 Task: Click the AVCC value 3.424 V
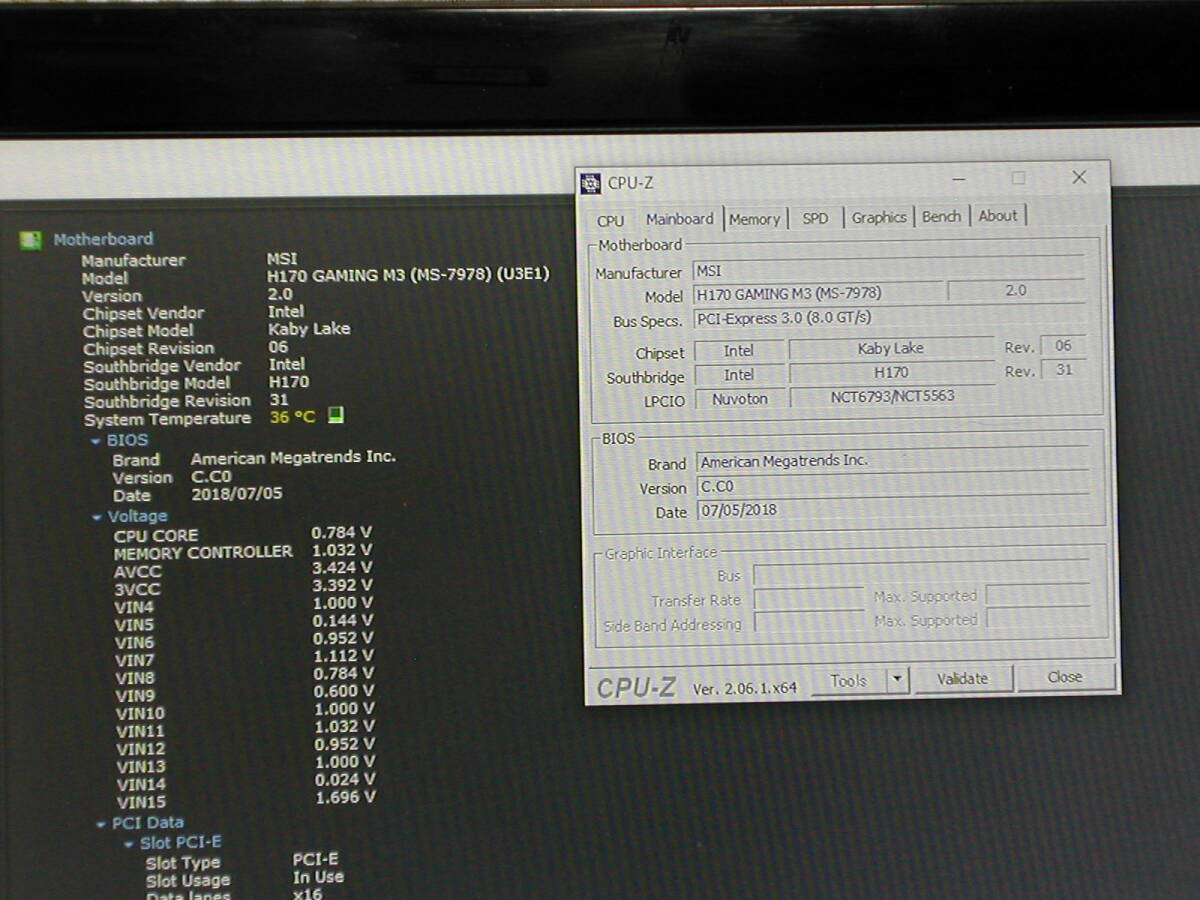tap(342, 568)
